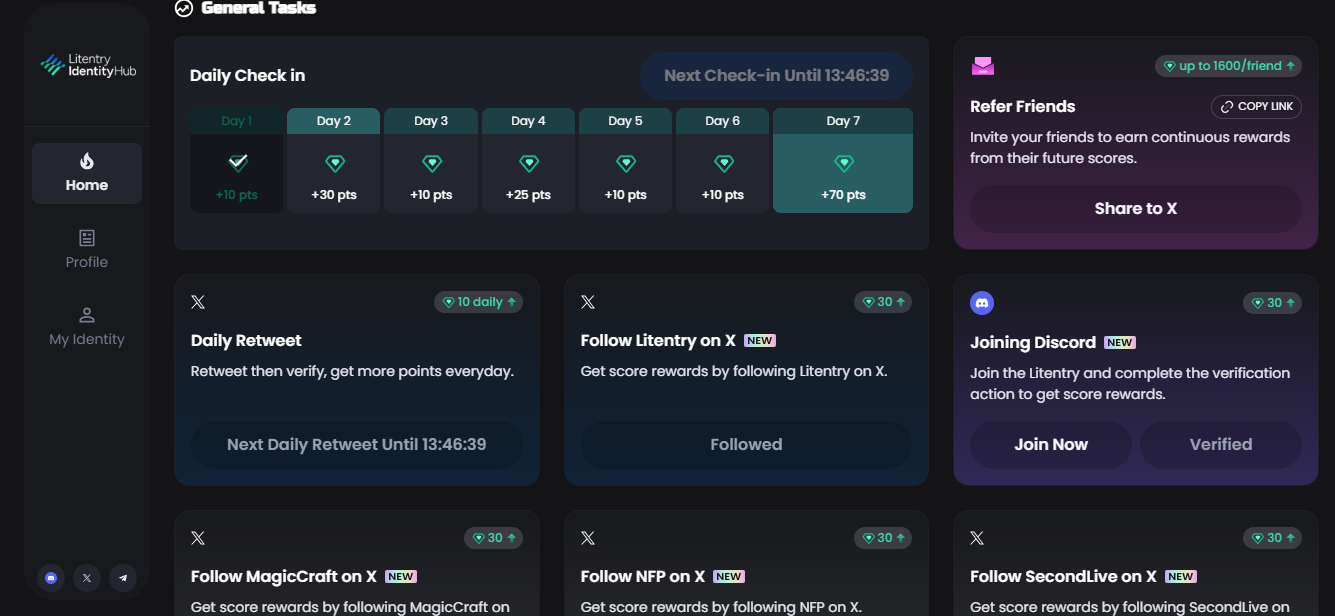Click 30 points badge on Joining Discord card

pos(1272,302)
